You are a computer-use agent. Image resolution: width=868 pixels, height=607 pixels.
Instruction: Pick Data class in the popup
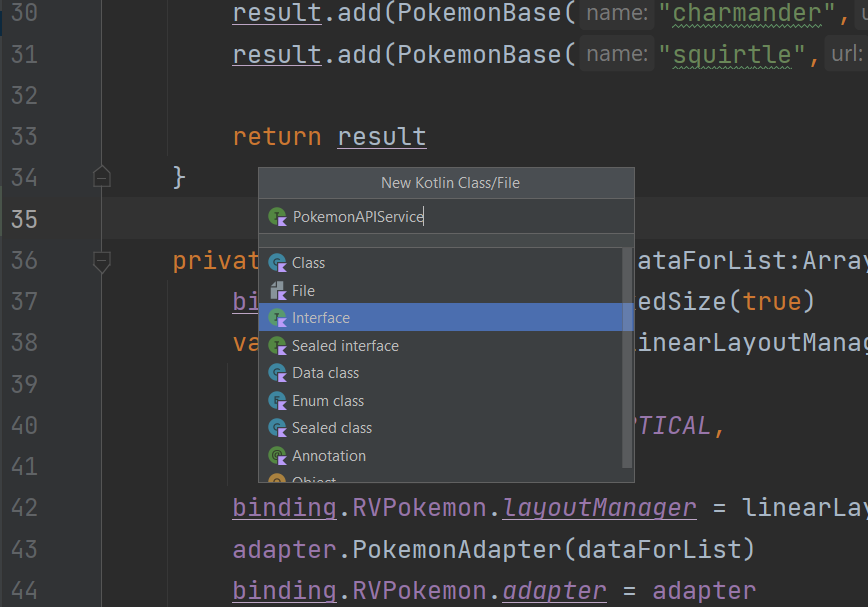tap(325, 373)
